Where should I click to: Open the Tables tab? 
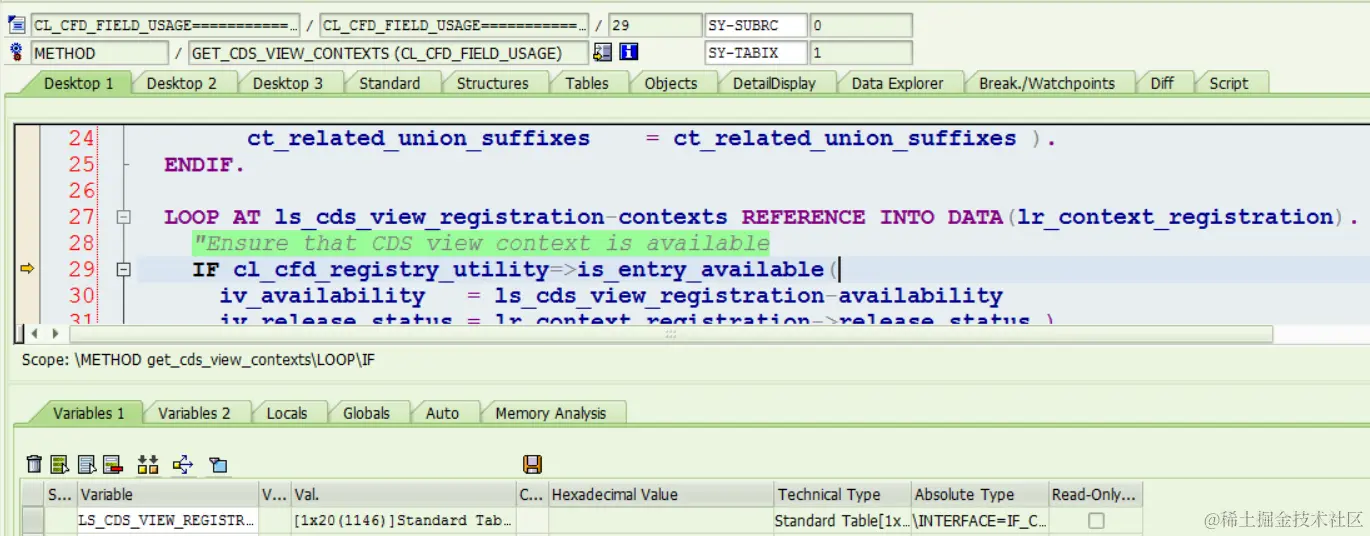coord(587,83)
